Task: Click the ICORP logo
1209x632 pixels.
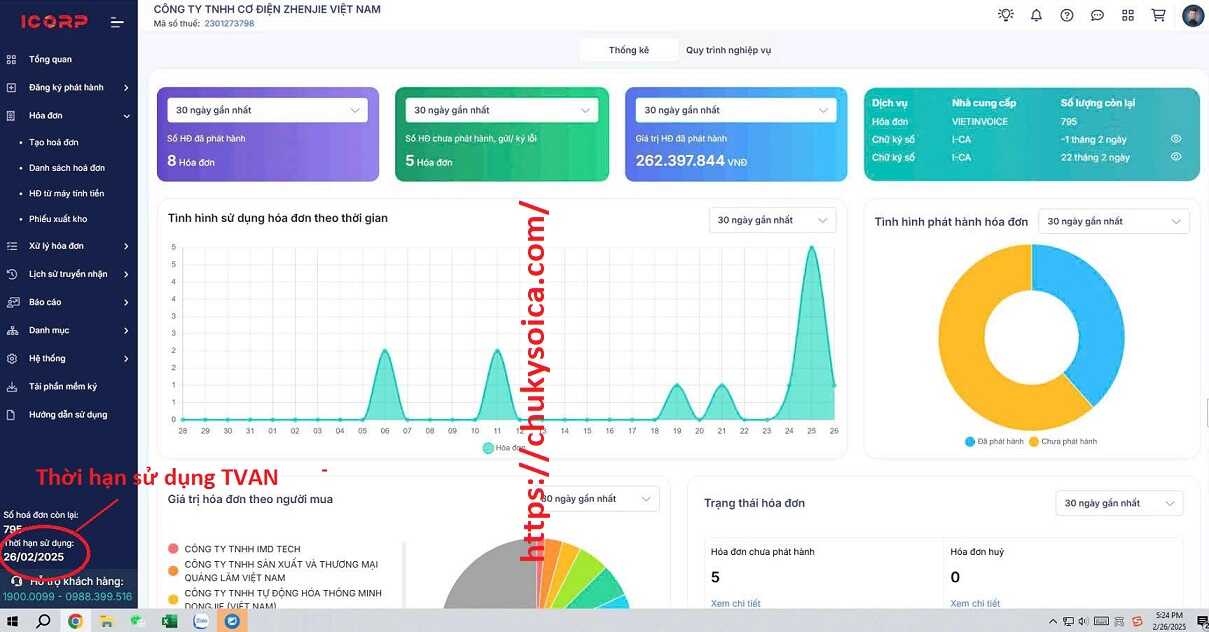Action: pos(54,21)
